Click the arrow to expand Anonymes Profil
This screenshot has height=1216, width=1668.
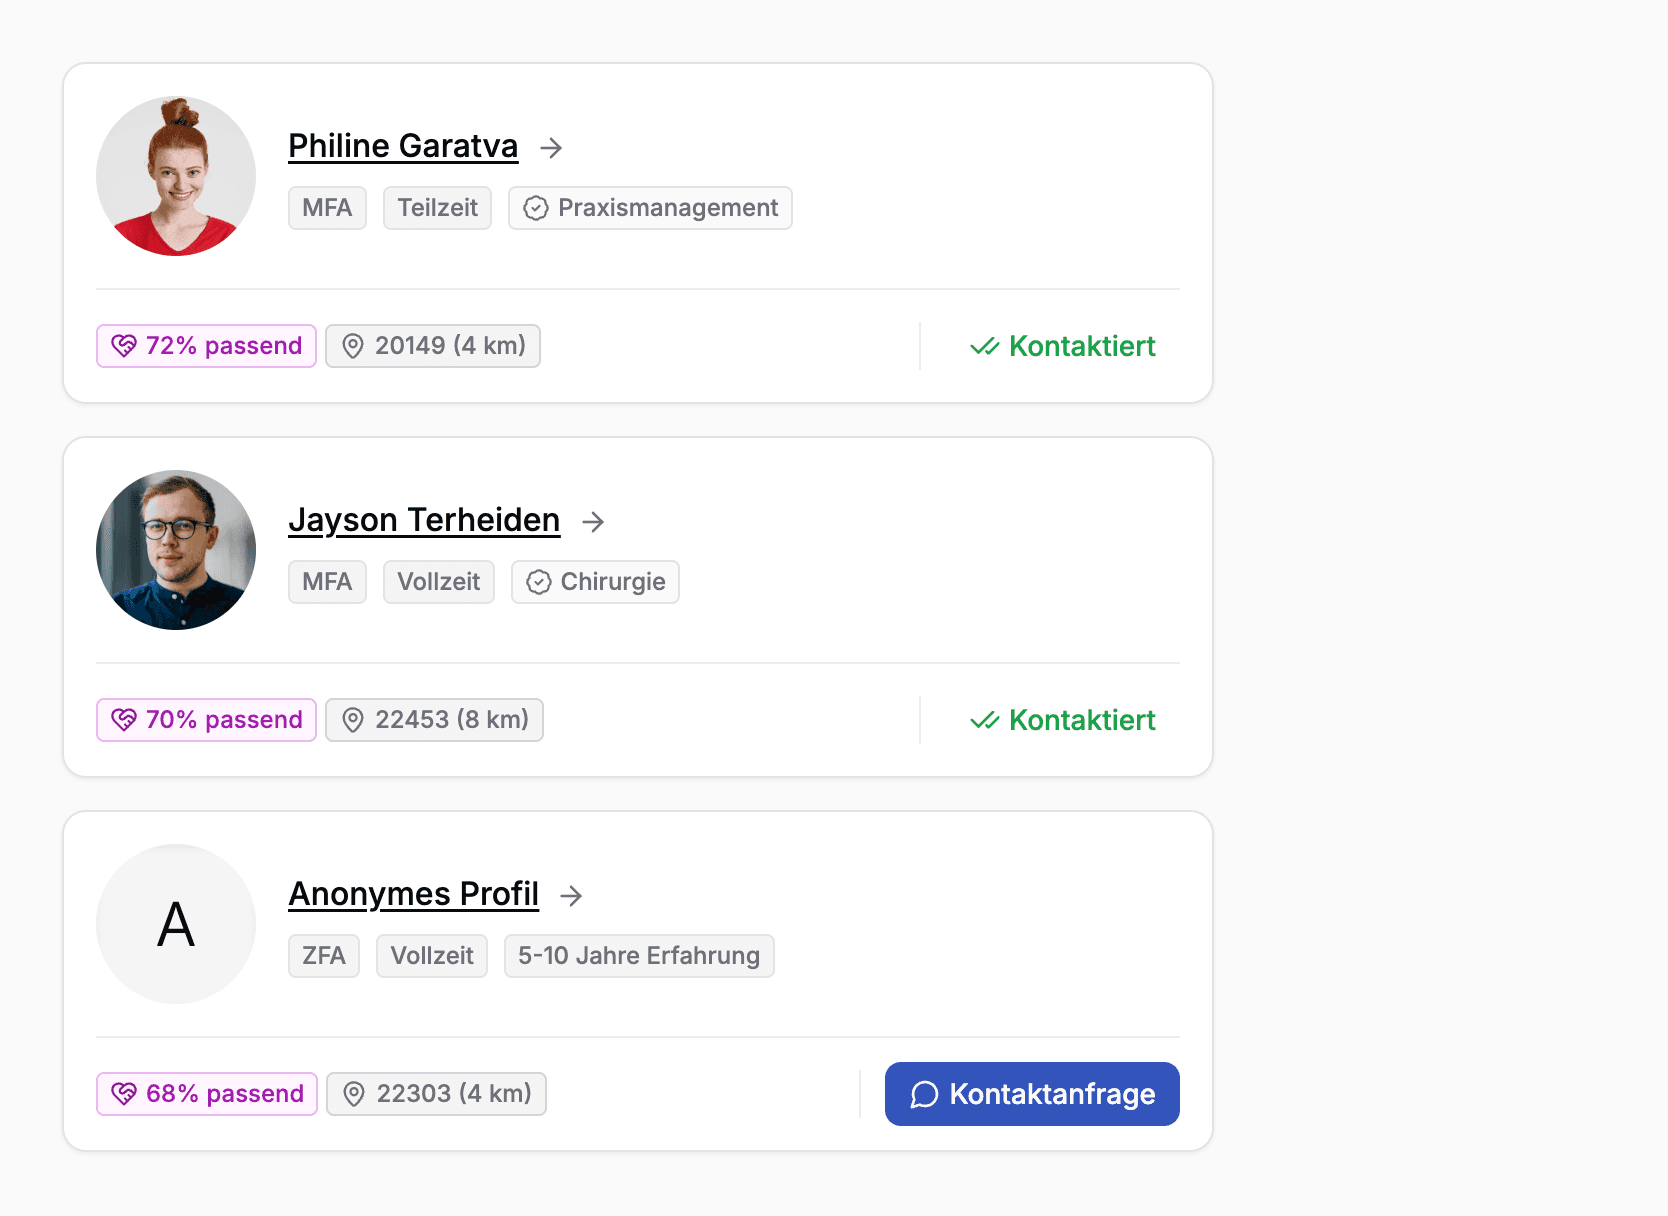point(572,896)
